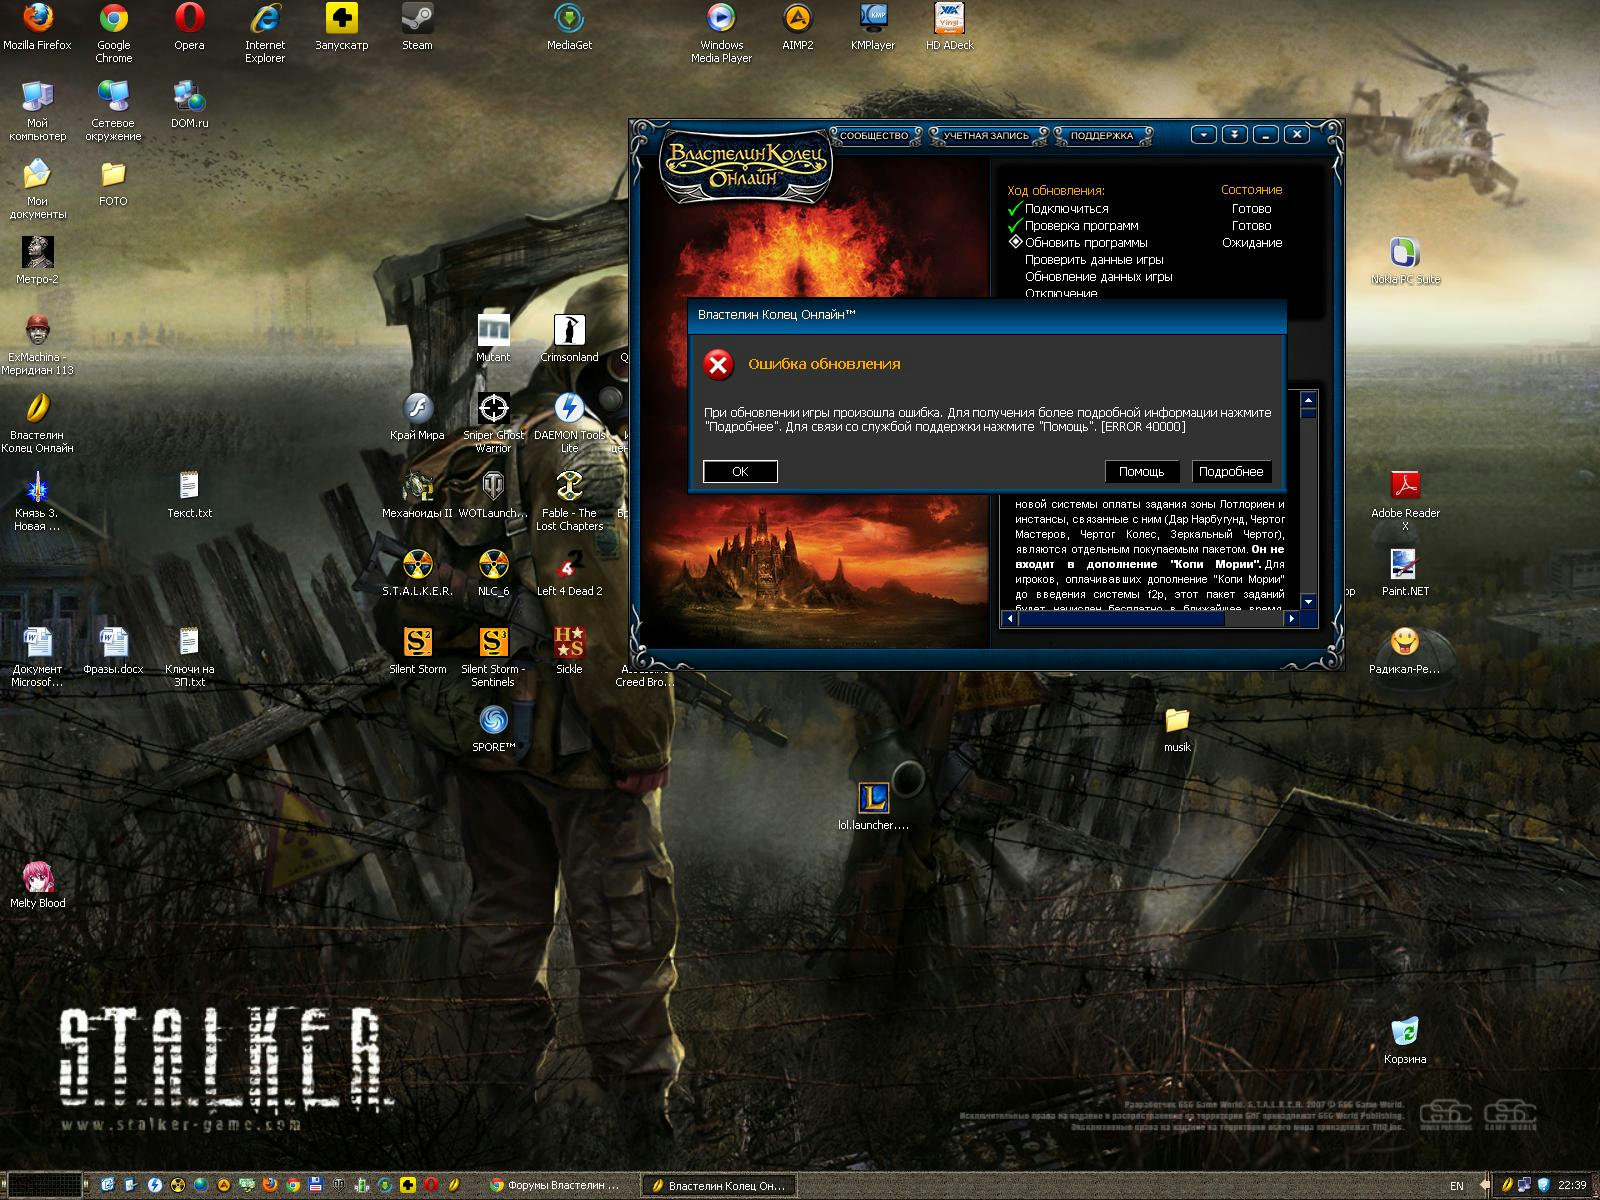Open the Учетная запись menu in launcher
The image size is (1600, 1200).
987,135
